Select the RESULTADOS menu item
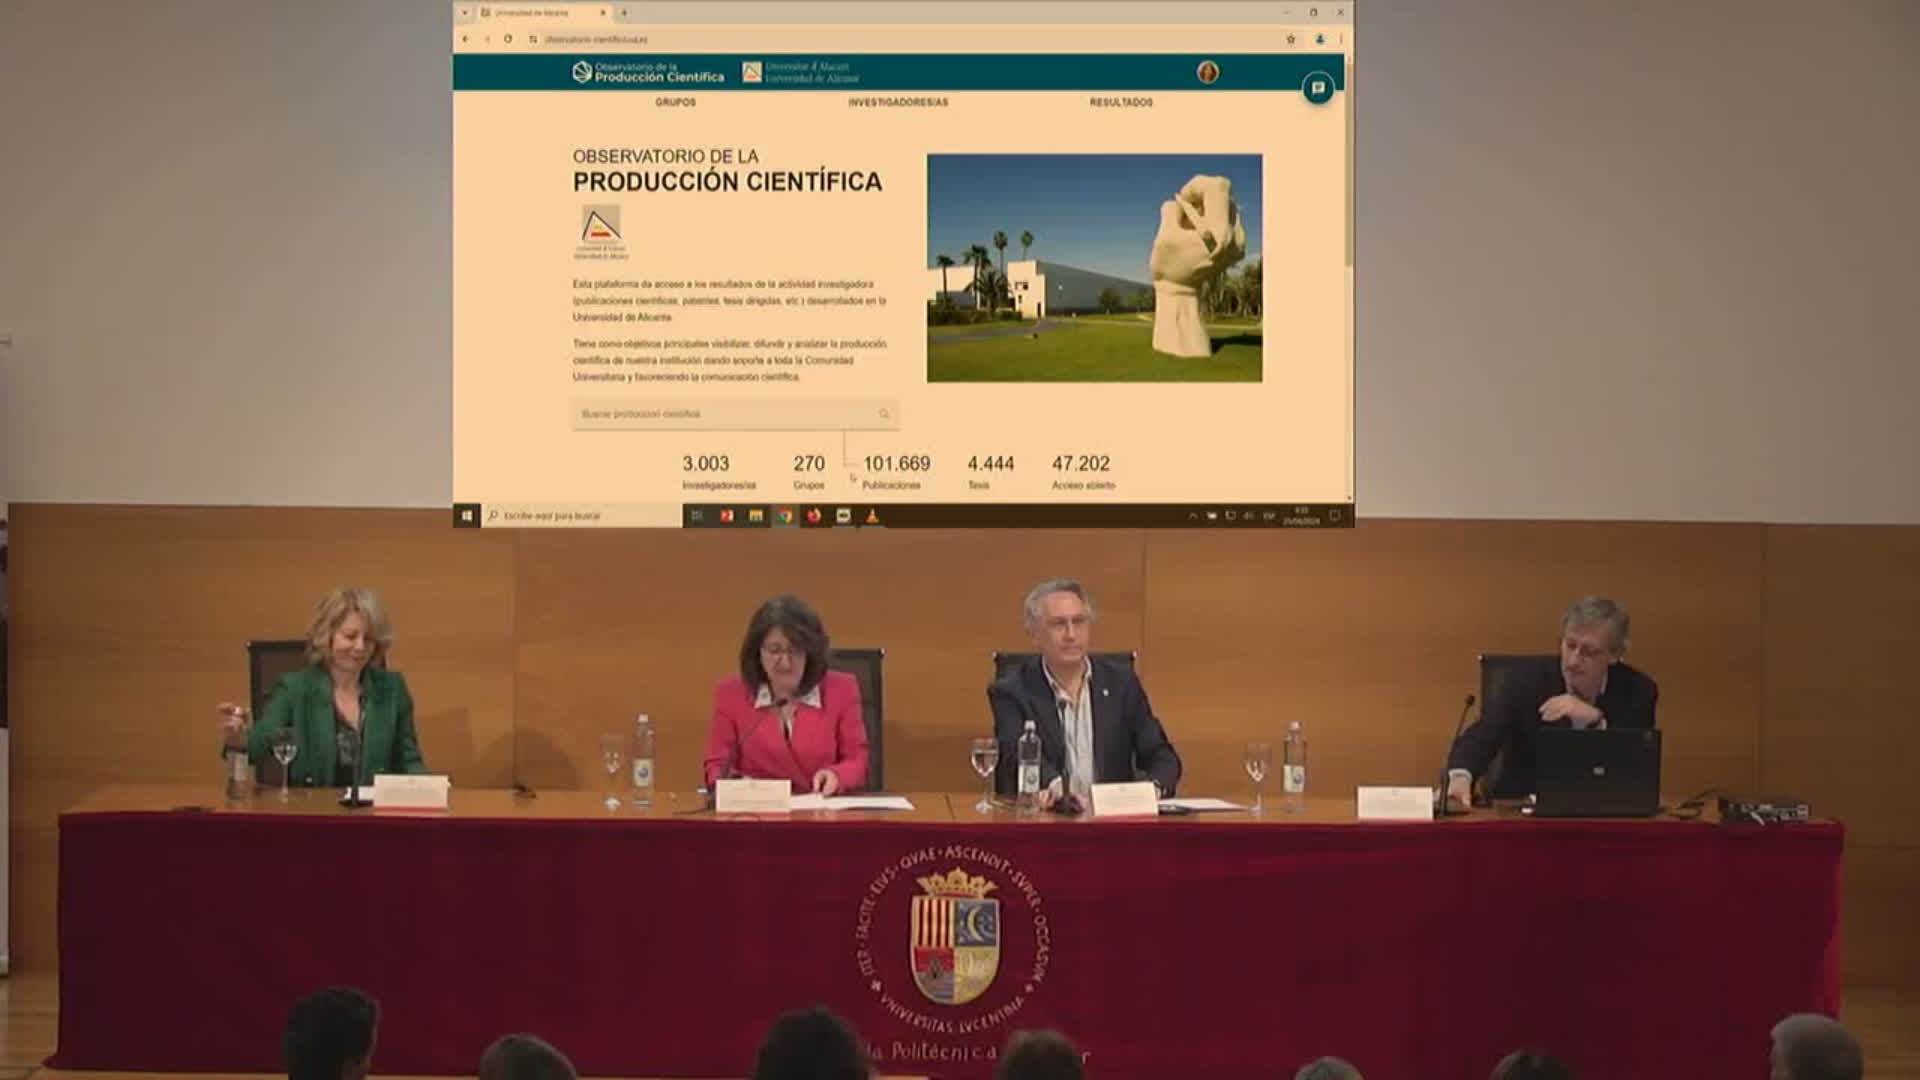Image resolution: width=1920 pixels, height=1080 pixels. tap(1121, 102)
